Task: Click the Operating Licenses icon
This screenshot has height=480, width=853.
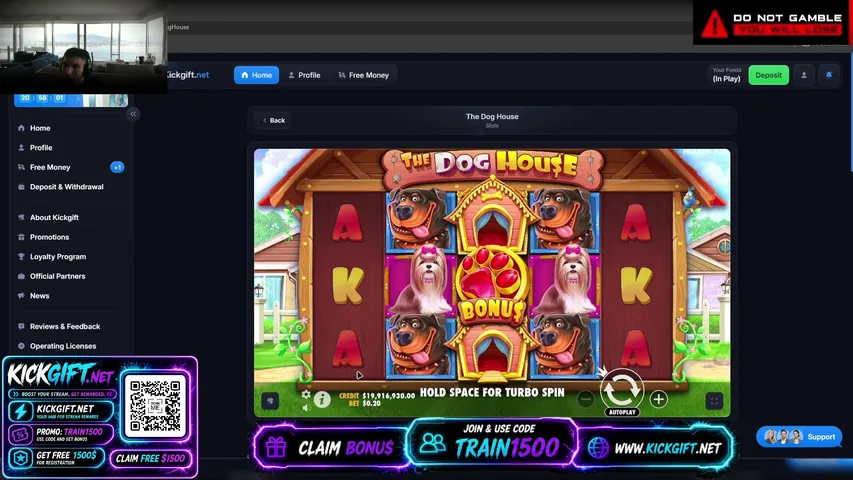Action: [x=21, y=346]
